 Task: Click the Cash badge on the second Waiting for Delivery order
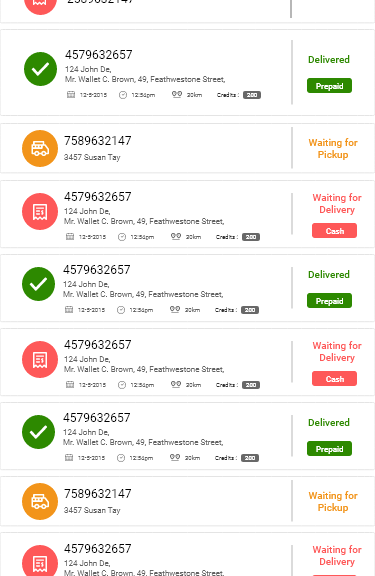click(334, 379)
